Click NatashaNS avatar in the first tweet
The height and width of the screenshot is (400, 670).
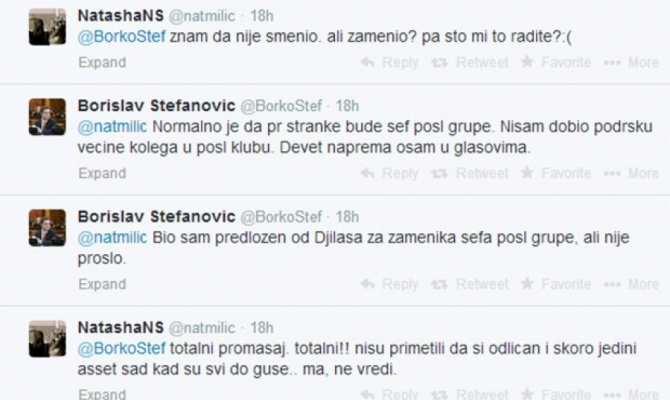tap(47, 27)
